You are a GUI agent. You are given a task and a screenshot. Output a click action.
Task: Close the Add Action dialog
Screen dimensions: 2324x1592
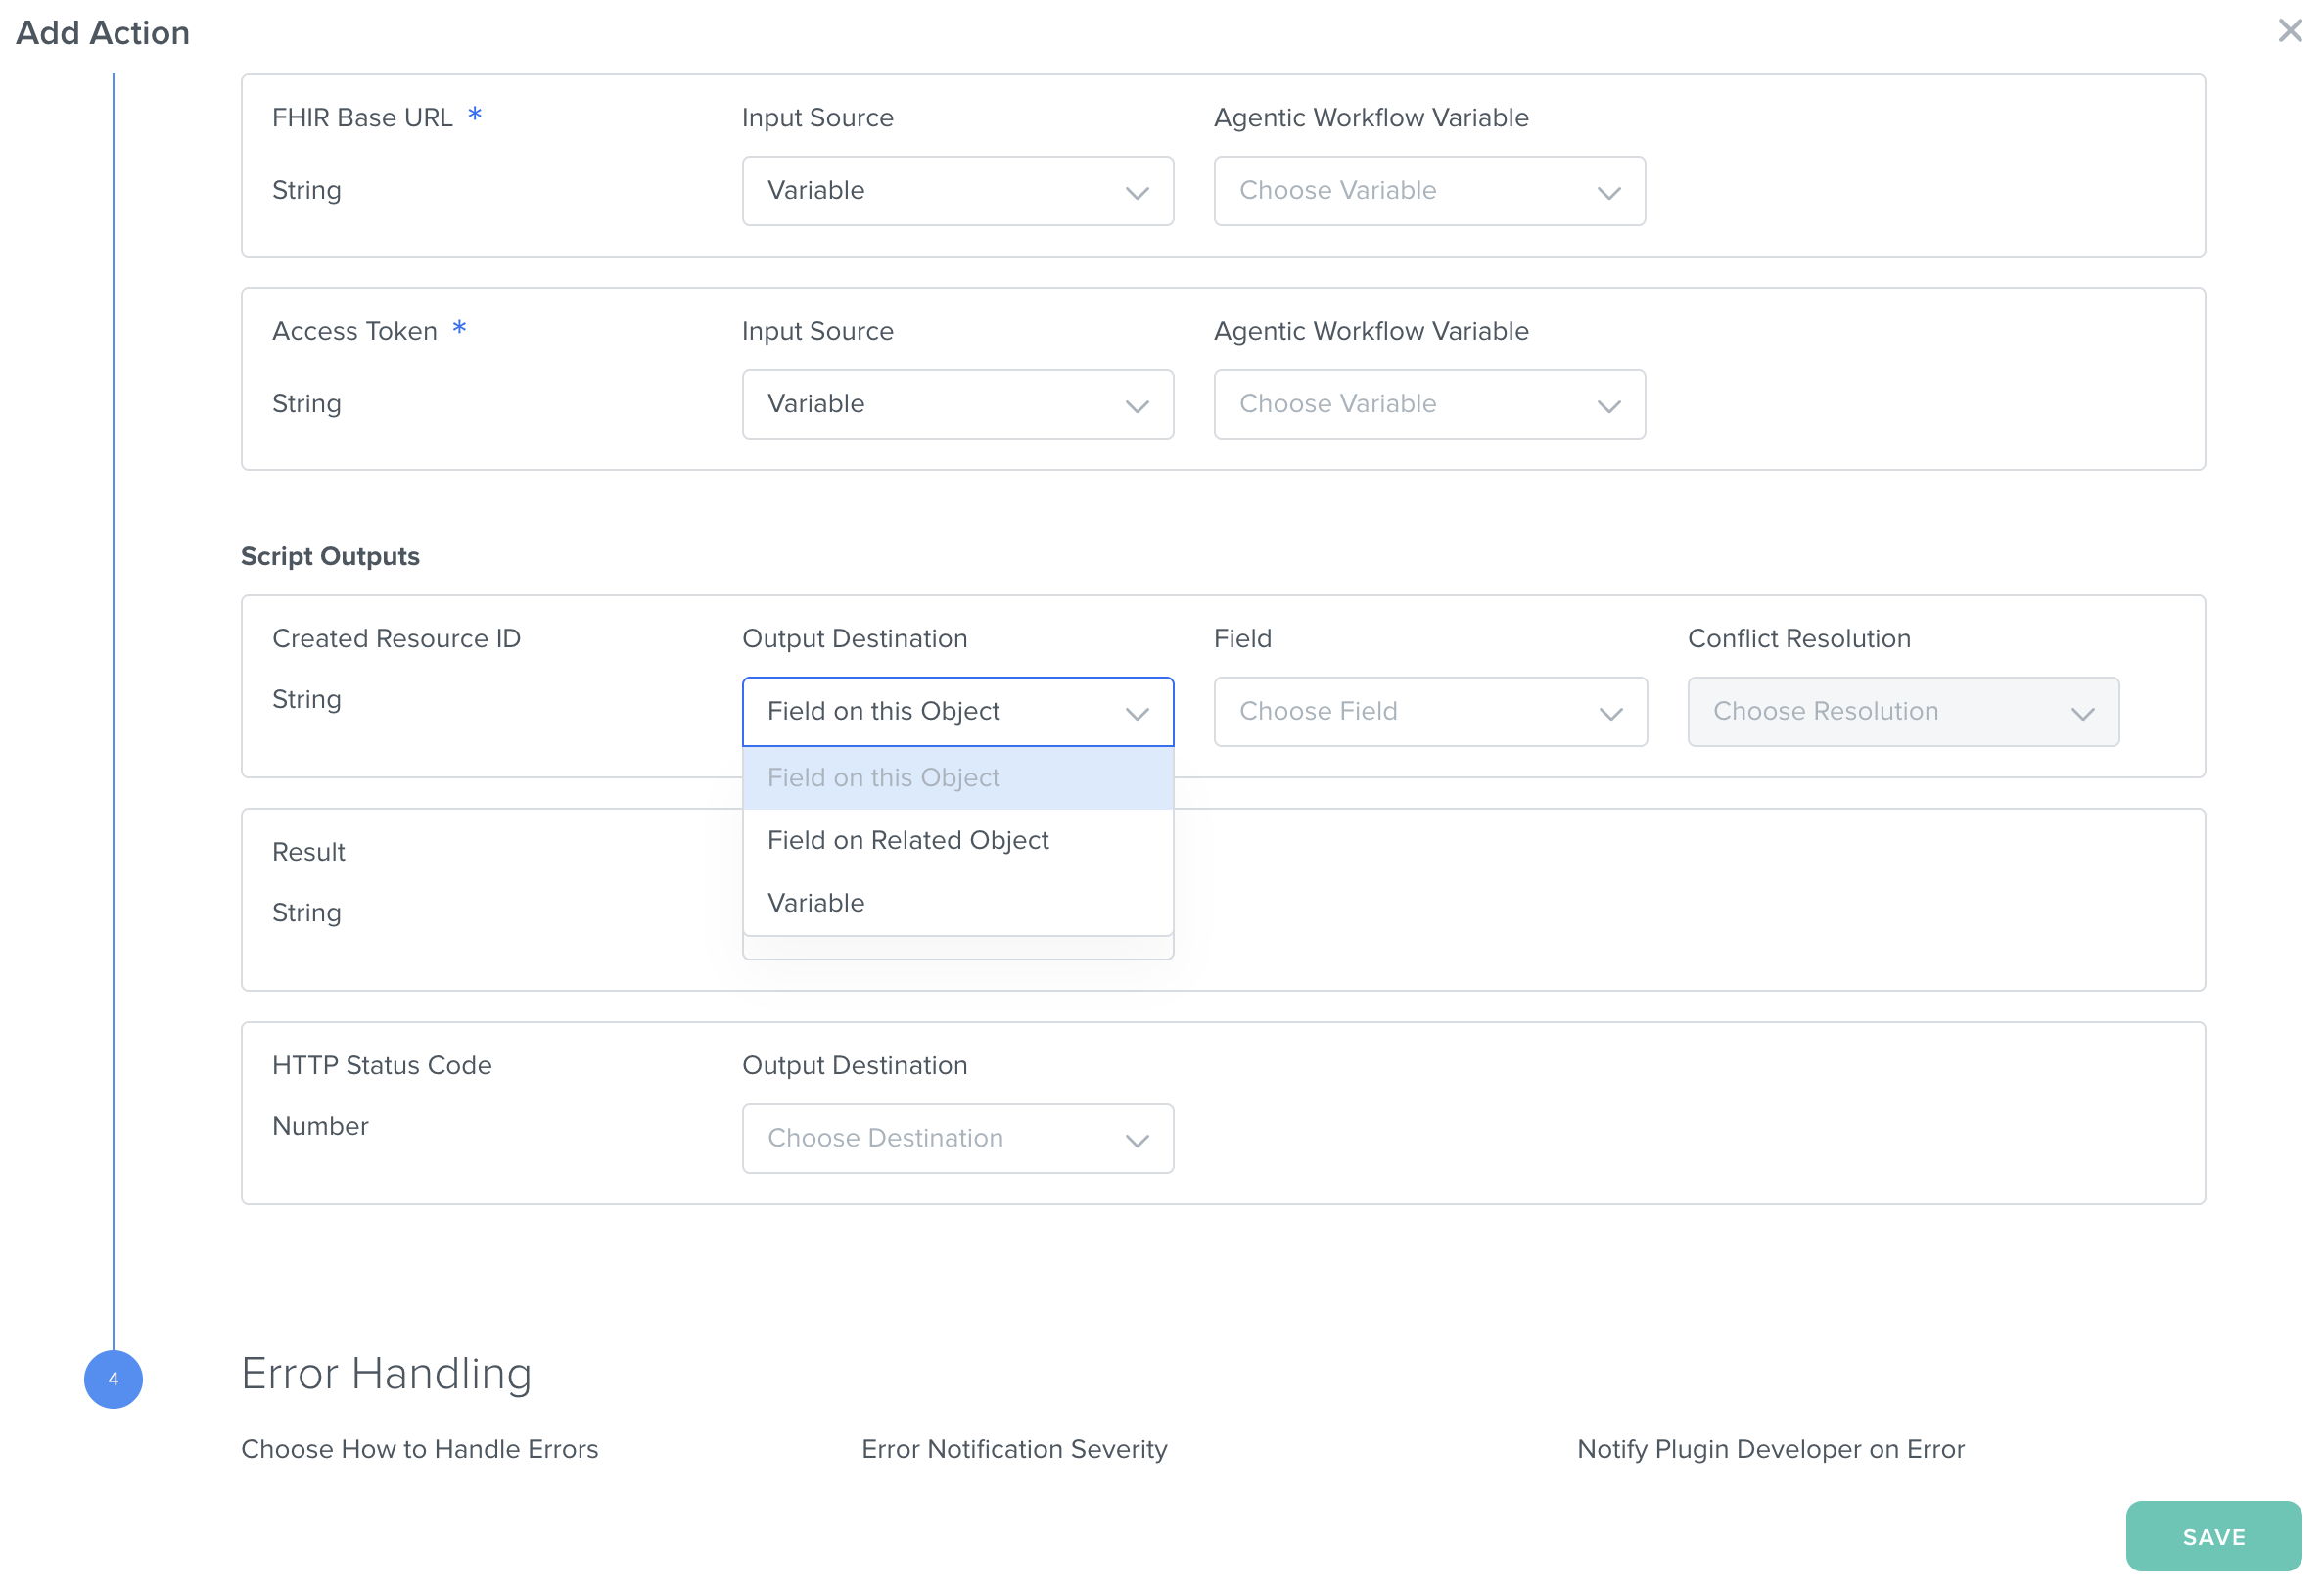[x=2289, y=31]
